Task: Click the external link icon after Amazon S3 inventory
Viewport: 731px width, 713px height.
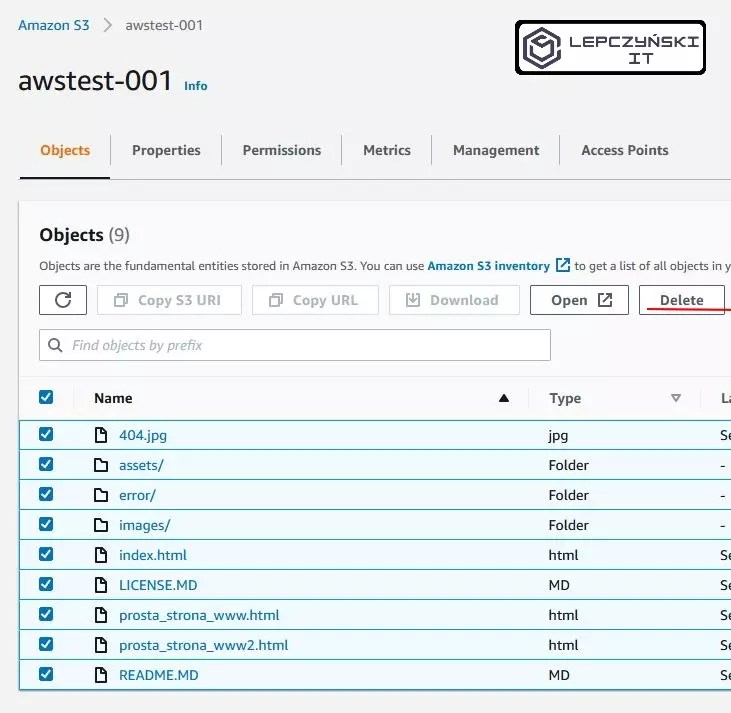Action: pos(563,265)
